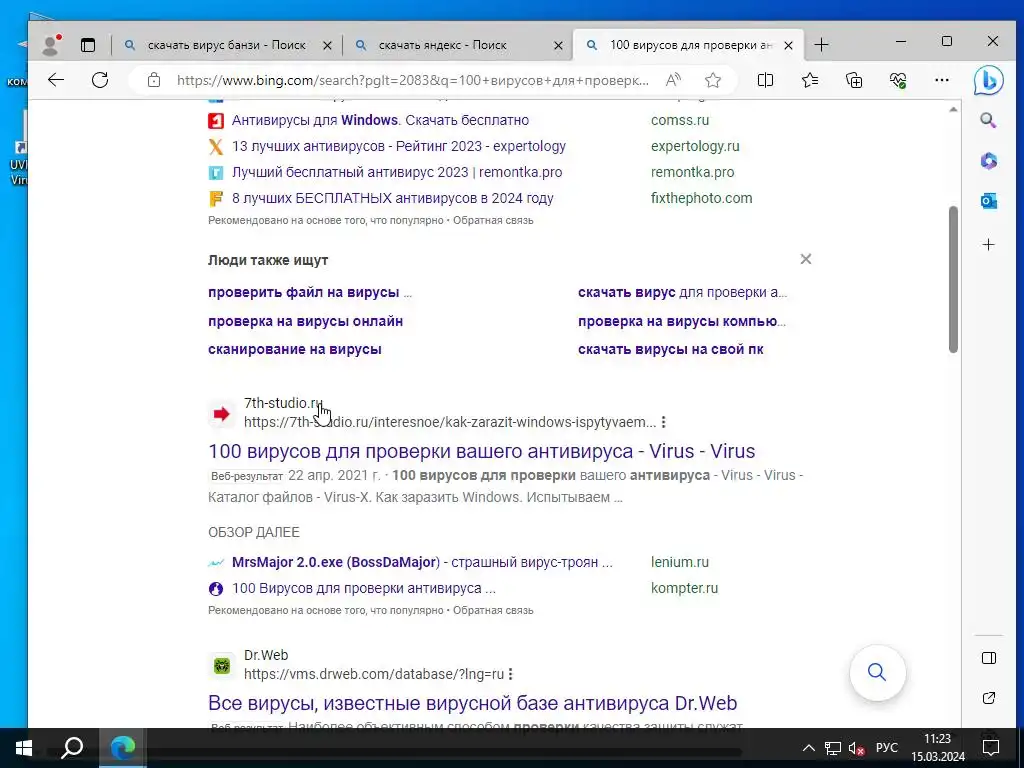The image size is (1024, 768).
Task: Open the Edge profile icon
Action: [x=51, y=44]
